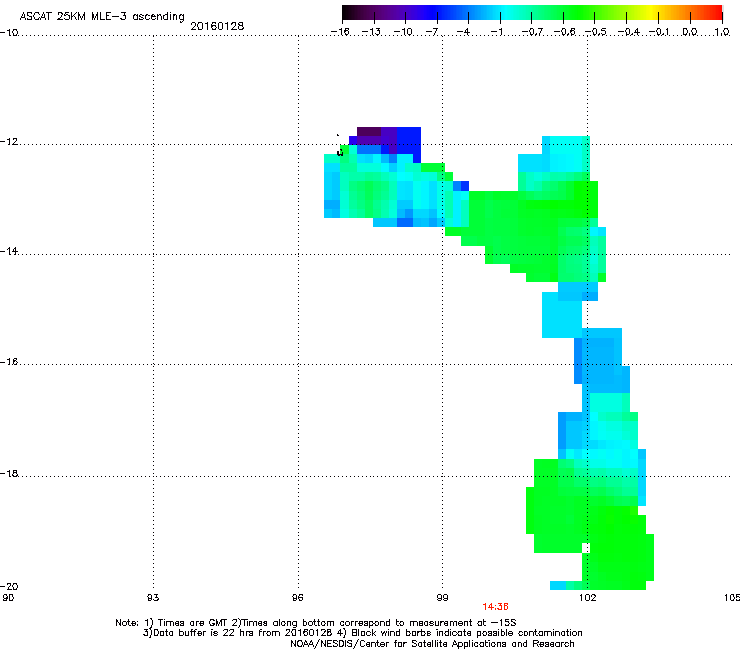Viewport: 740px width, 650px height.
Task: Click the '0.0' label on the color bar
Action: [690, 32]
